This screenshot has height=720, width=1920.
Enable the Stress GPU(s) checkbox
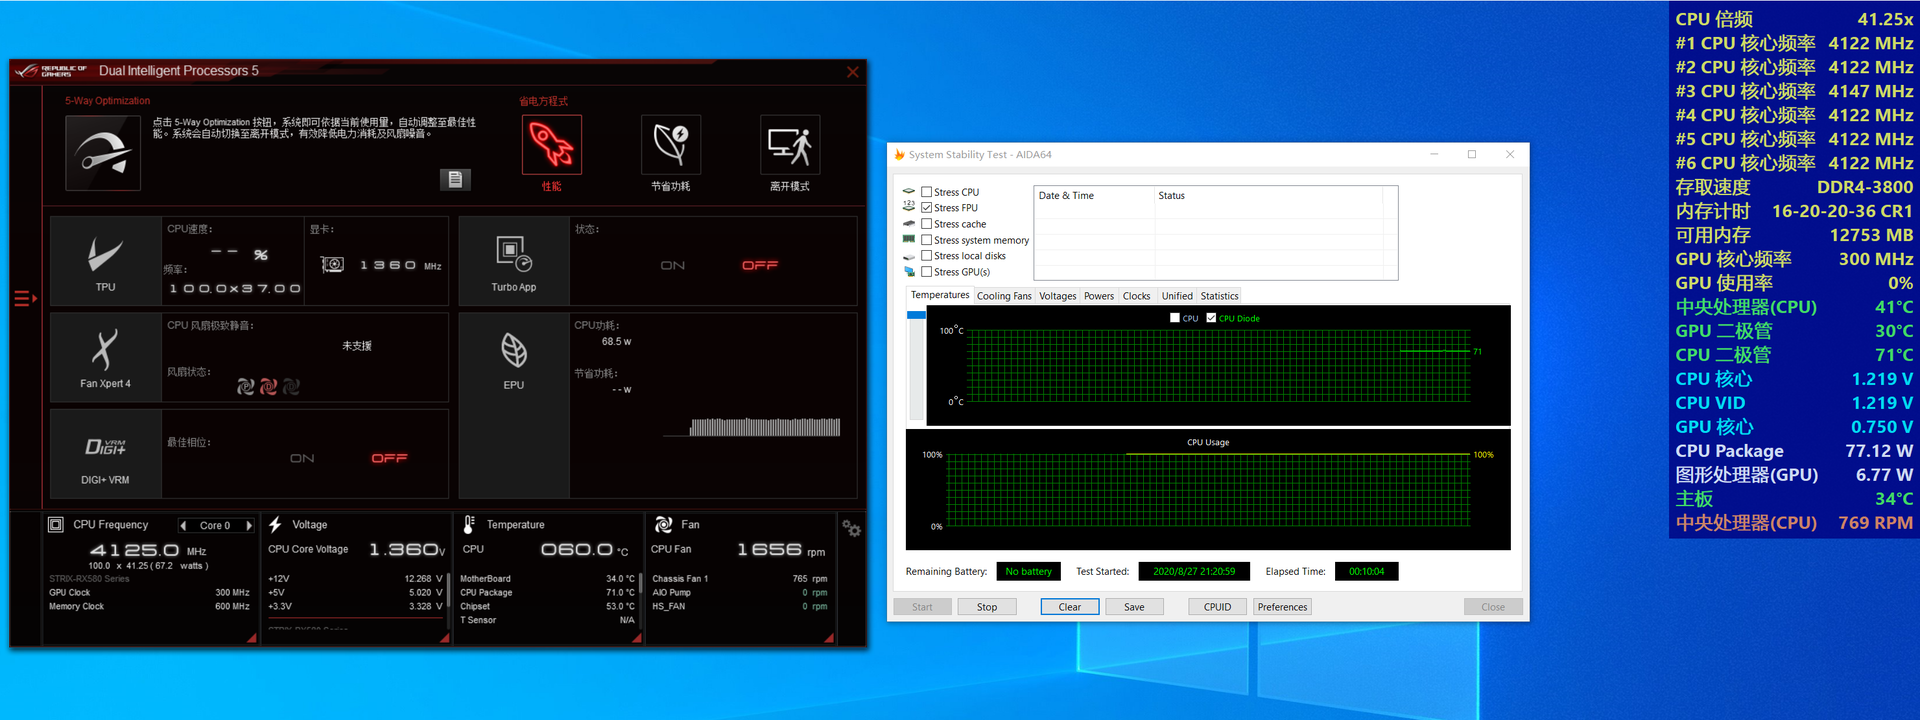926,272
